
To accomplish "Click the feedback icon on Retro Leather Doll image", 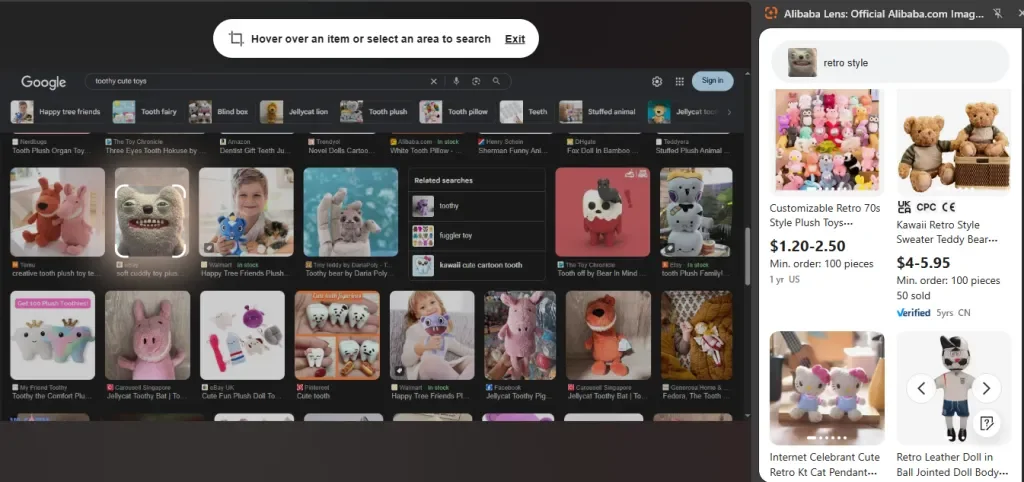I will (986, 424).
